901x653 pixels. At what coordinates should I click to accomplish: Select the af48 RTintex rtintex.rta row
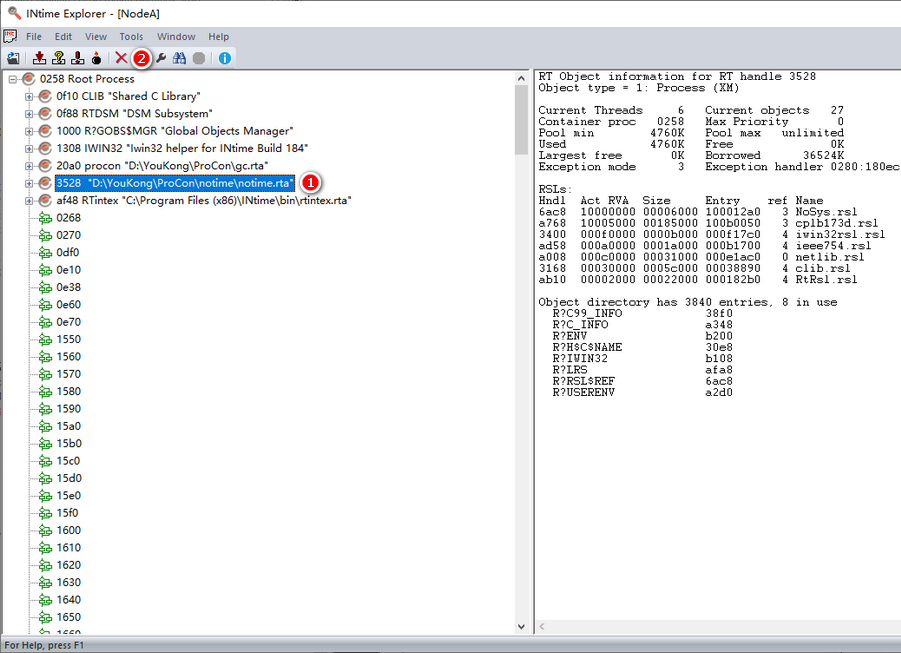203,200
